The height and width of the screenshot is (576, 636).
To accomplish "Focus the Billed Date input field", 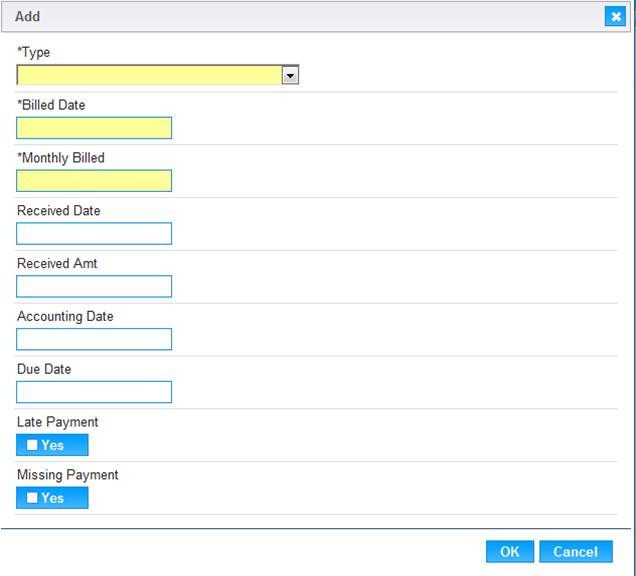I will point(94,128).
